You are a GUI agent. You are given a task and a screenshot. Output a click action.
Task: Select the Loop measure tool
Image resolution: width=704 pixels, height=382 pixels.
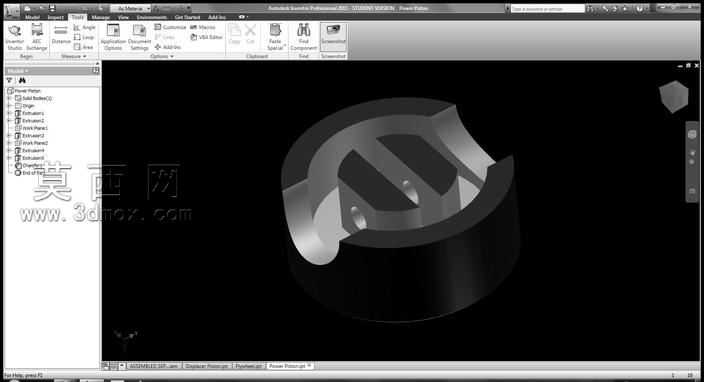84,37
